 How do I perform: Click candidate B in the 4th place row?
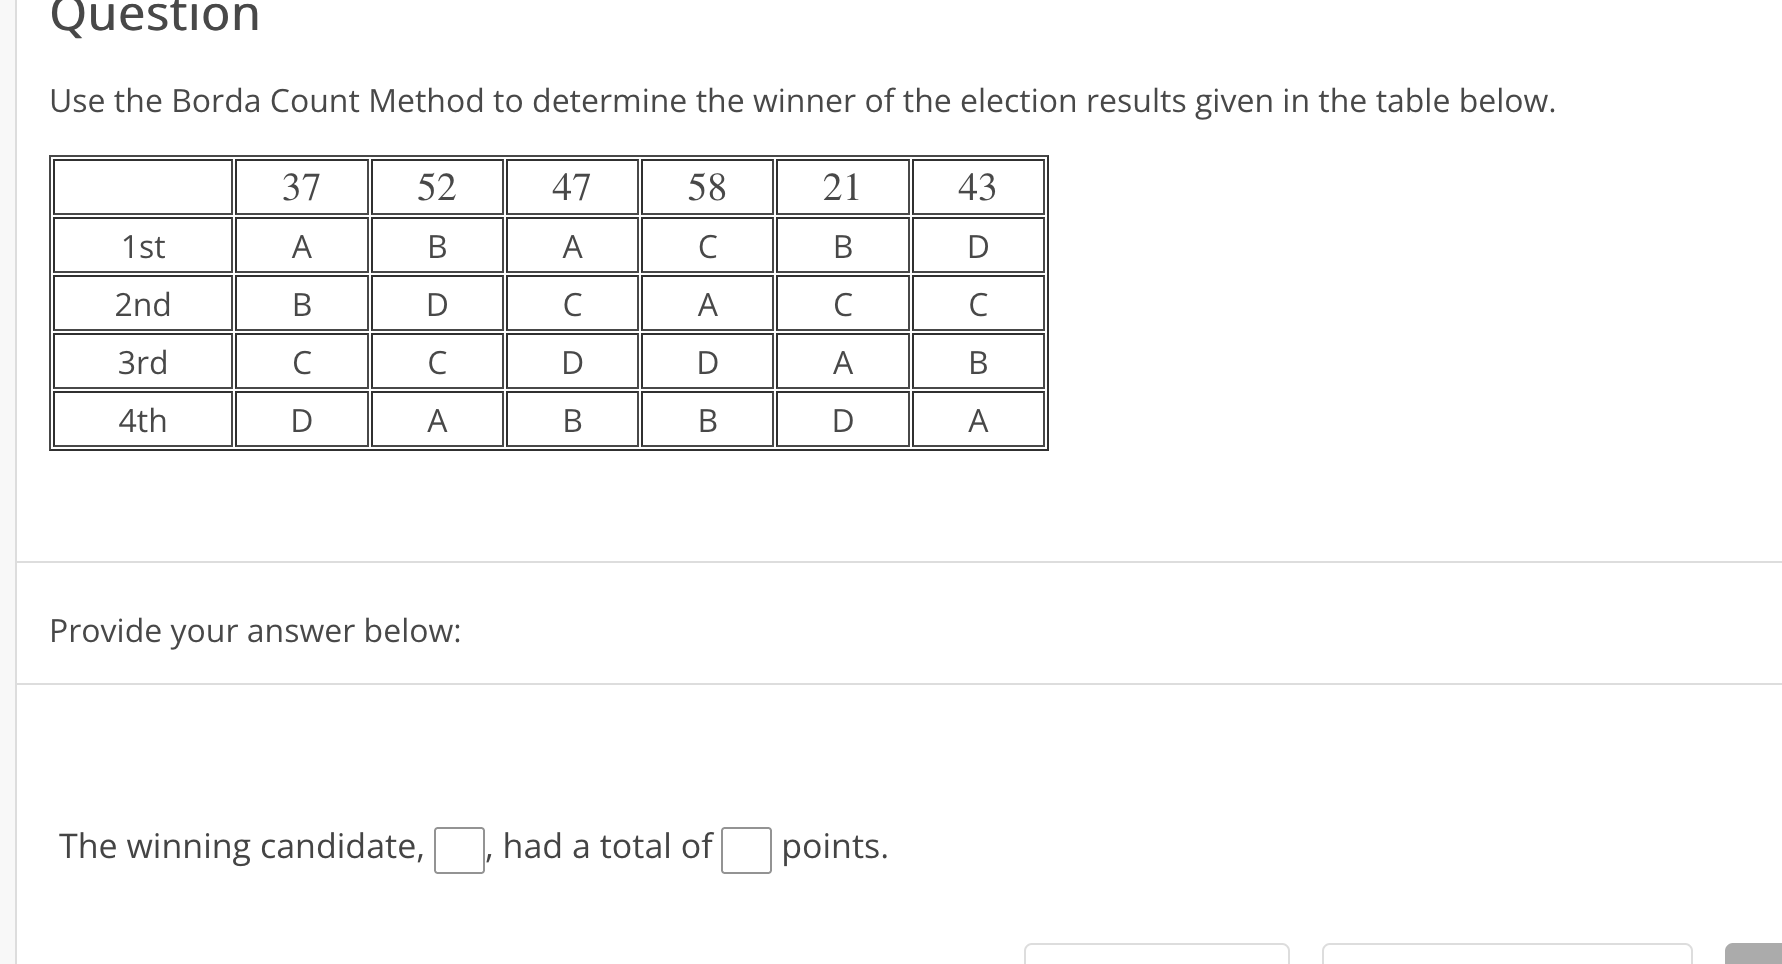[x=571, y=420]
